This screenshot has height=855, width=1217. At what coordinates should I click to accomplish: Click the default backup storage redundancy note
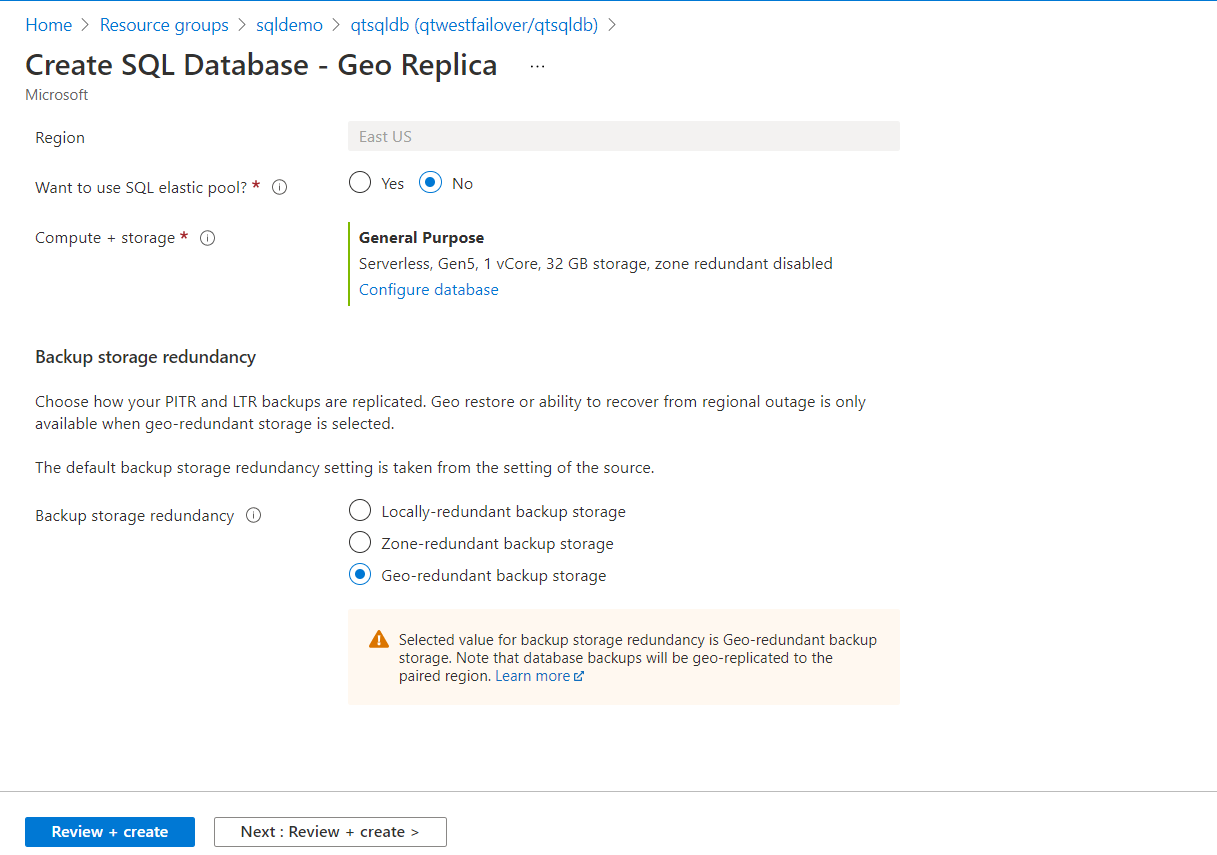345,468
